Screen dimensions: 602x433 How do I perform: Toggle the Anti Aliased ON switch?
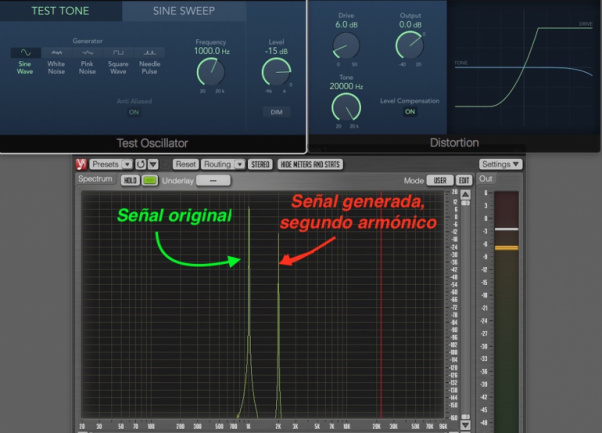134,112
